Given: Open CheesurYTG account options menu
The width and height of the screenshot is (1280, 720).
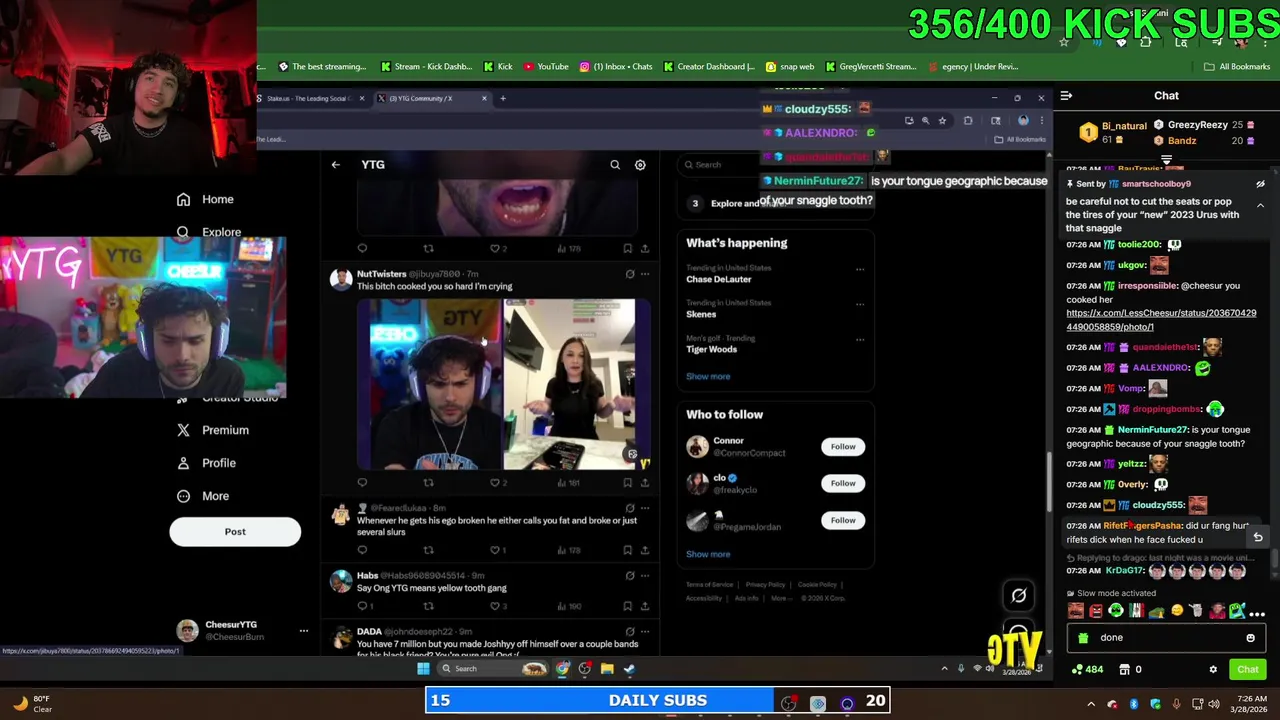Looking at the screenshot, I should click(x=303, y=631).
